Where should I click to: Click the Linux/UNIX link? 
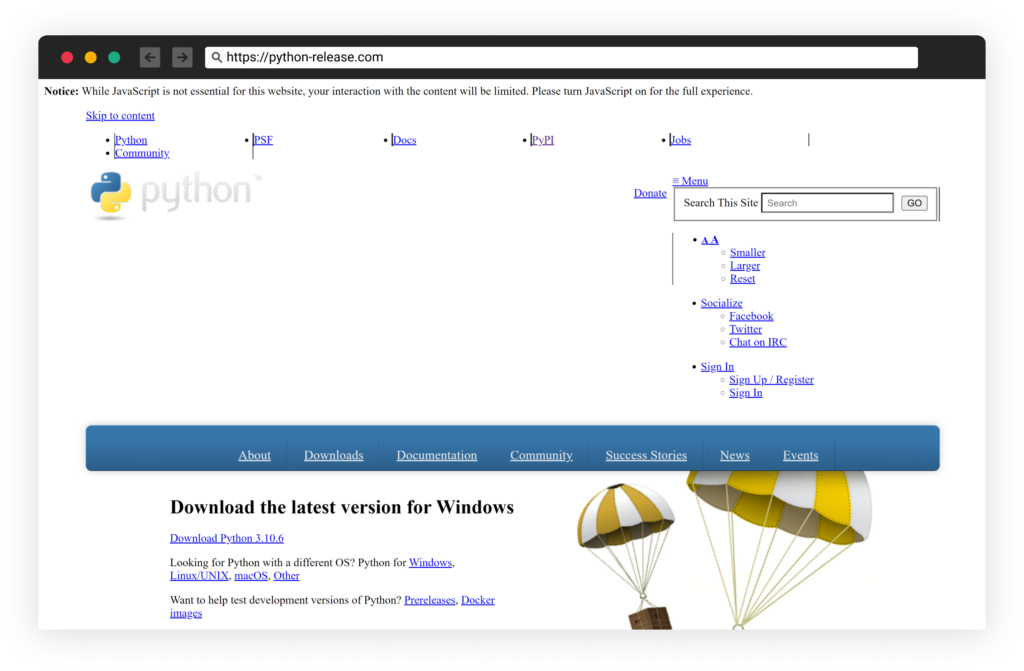(199, 576)
